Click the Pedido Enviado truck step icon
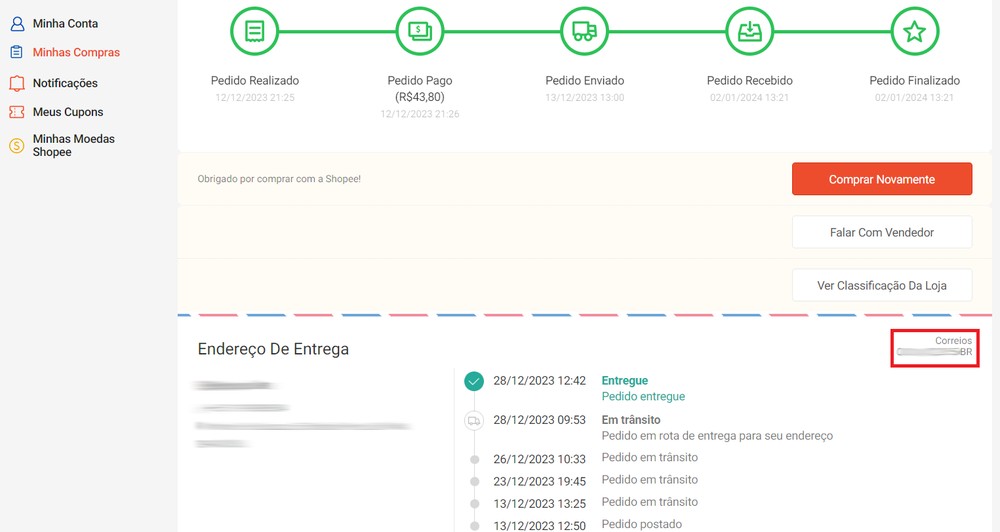This screenshot has width=1000, height=532. point(585,31)
